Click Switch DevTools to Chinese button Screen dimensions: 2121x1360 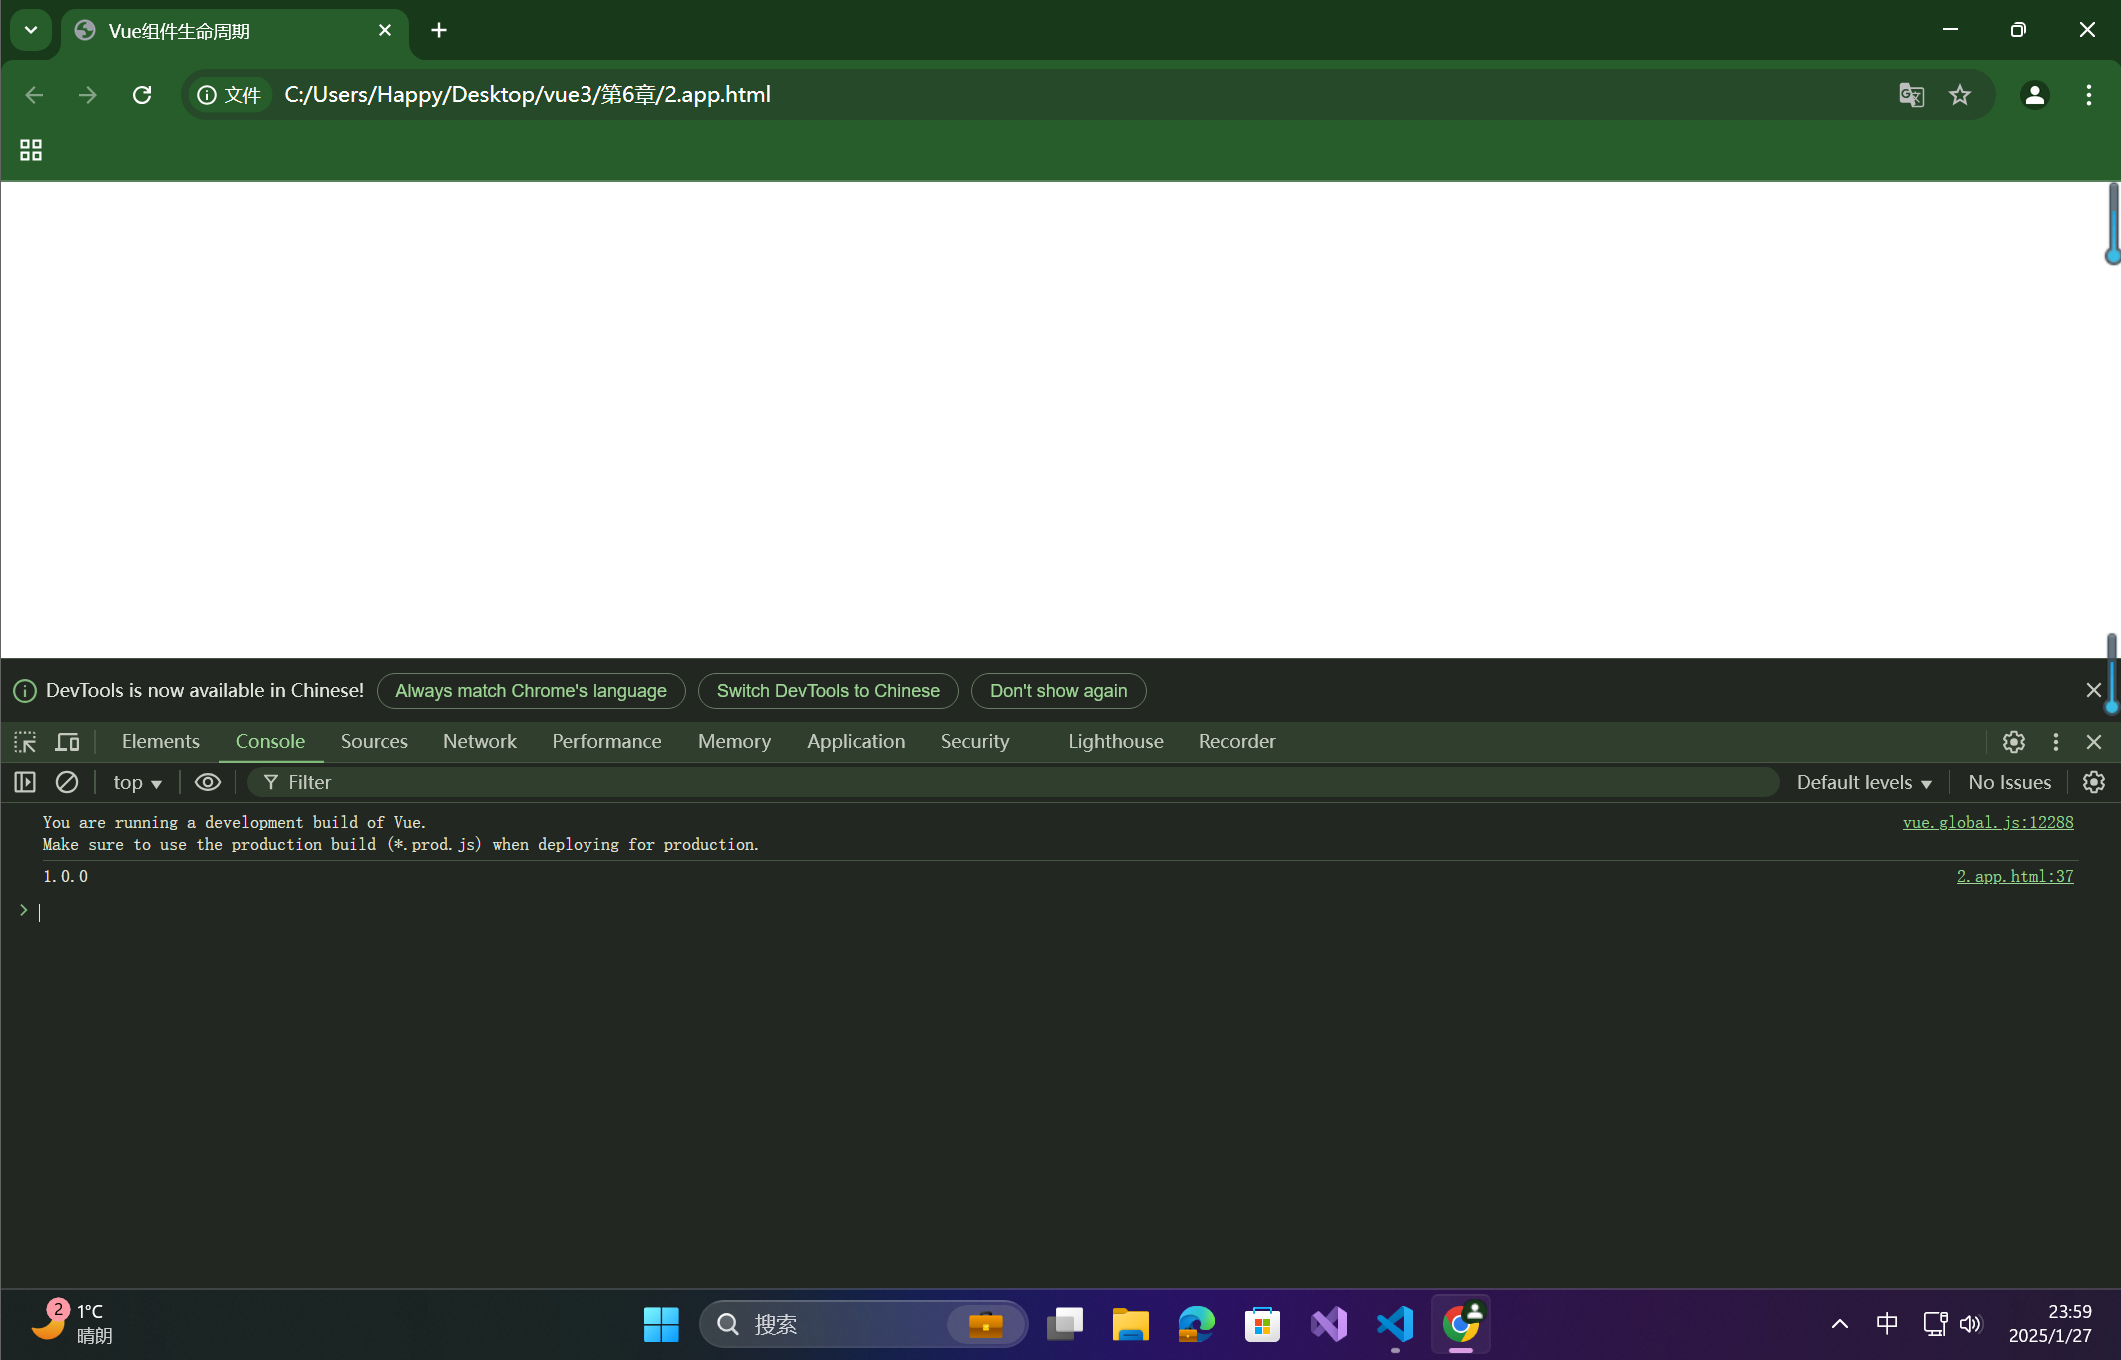[827, 691]
